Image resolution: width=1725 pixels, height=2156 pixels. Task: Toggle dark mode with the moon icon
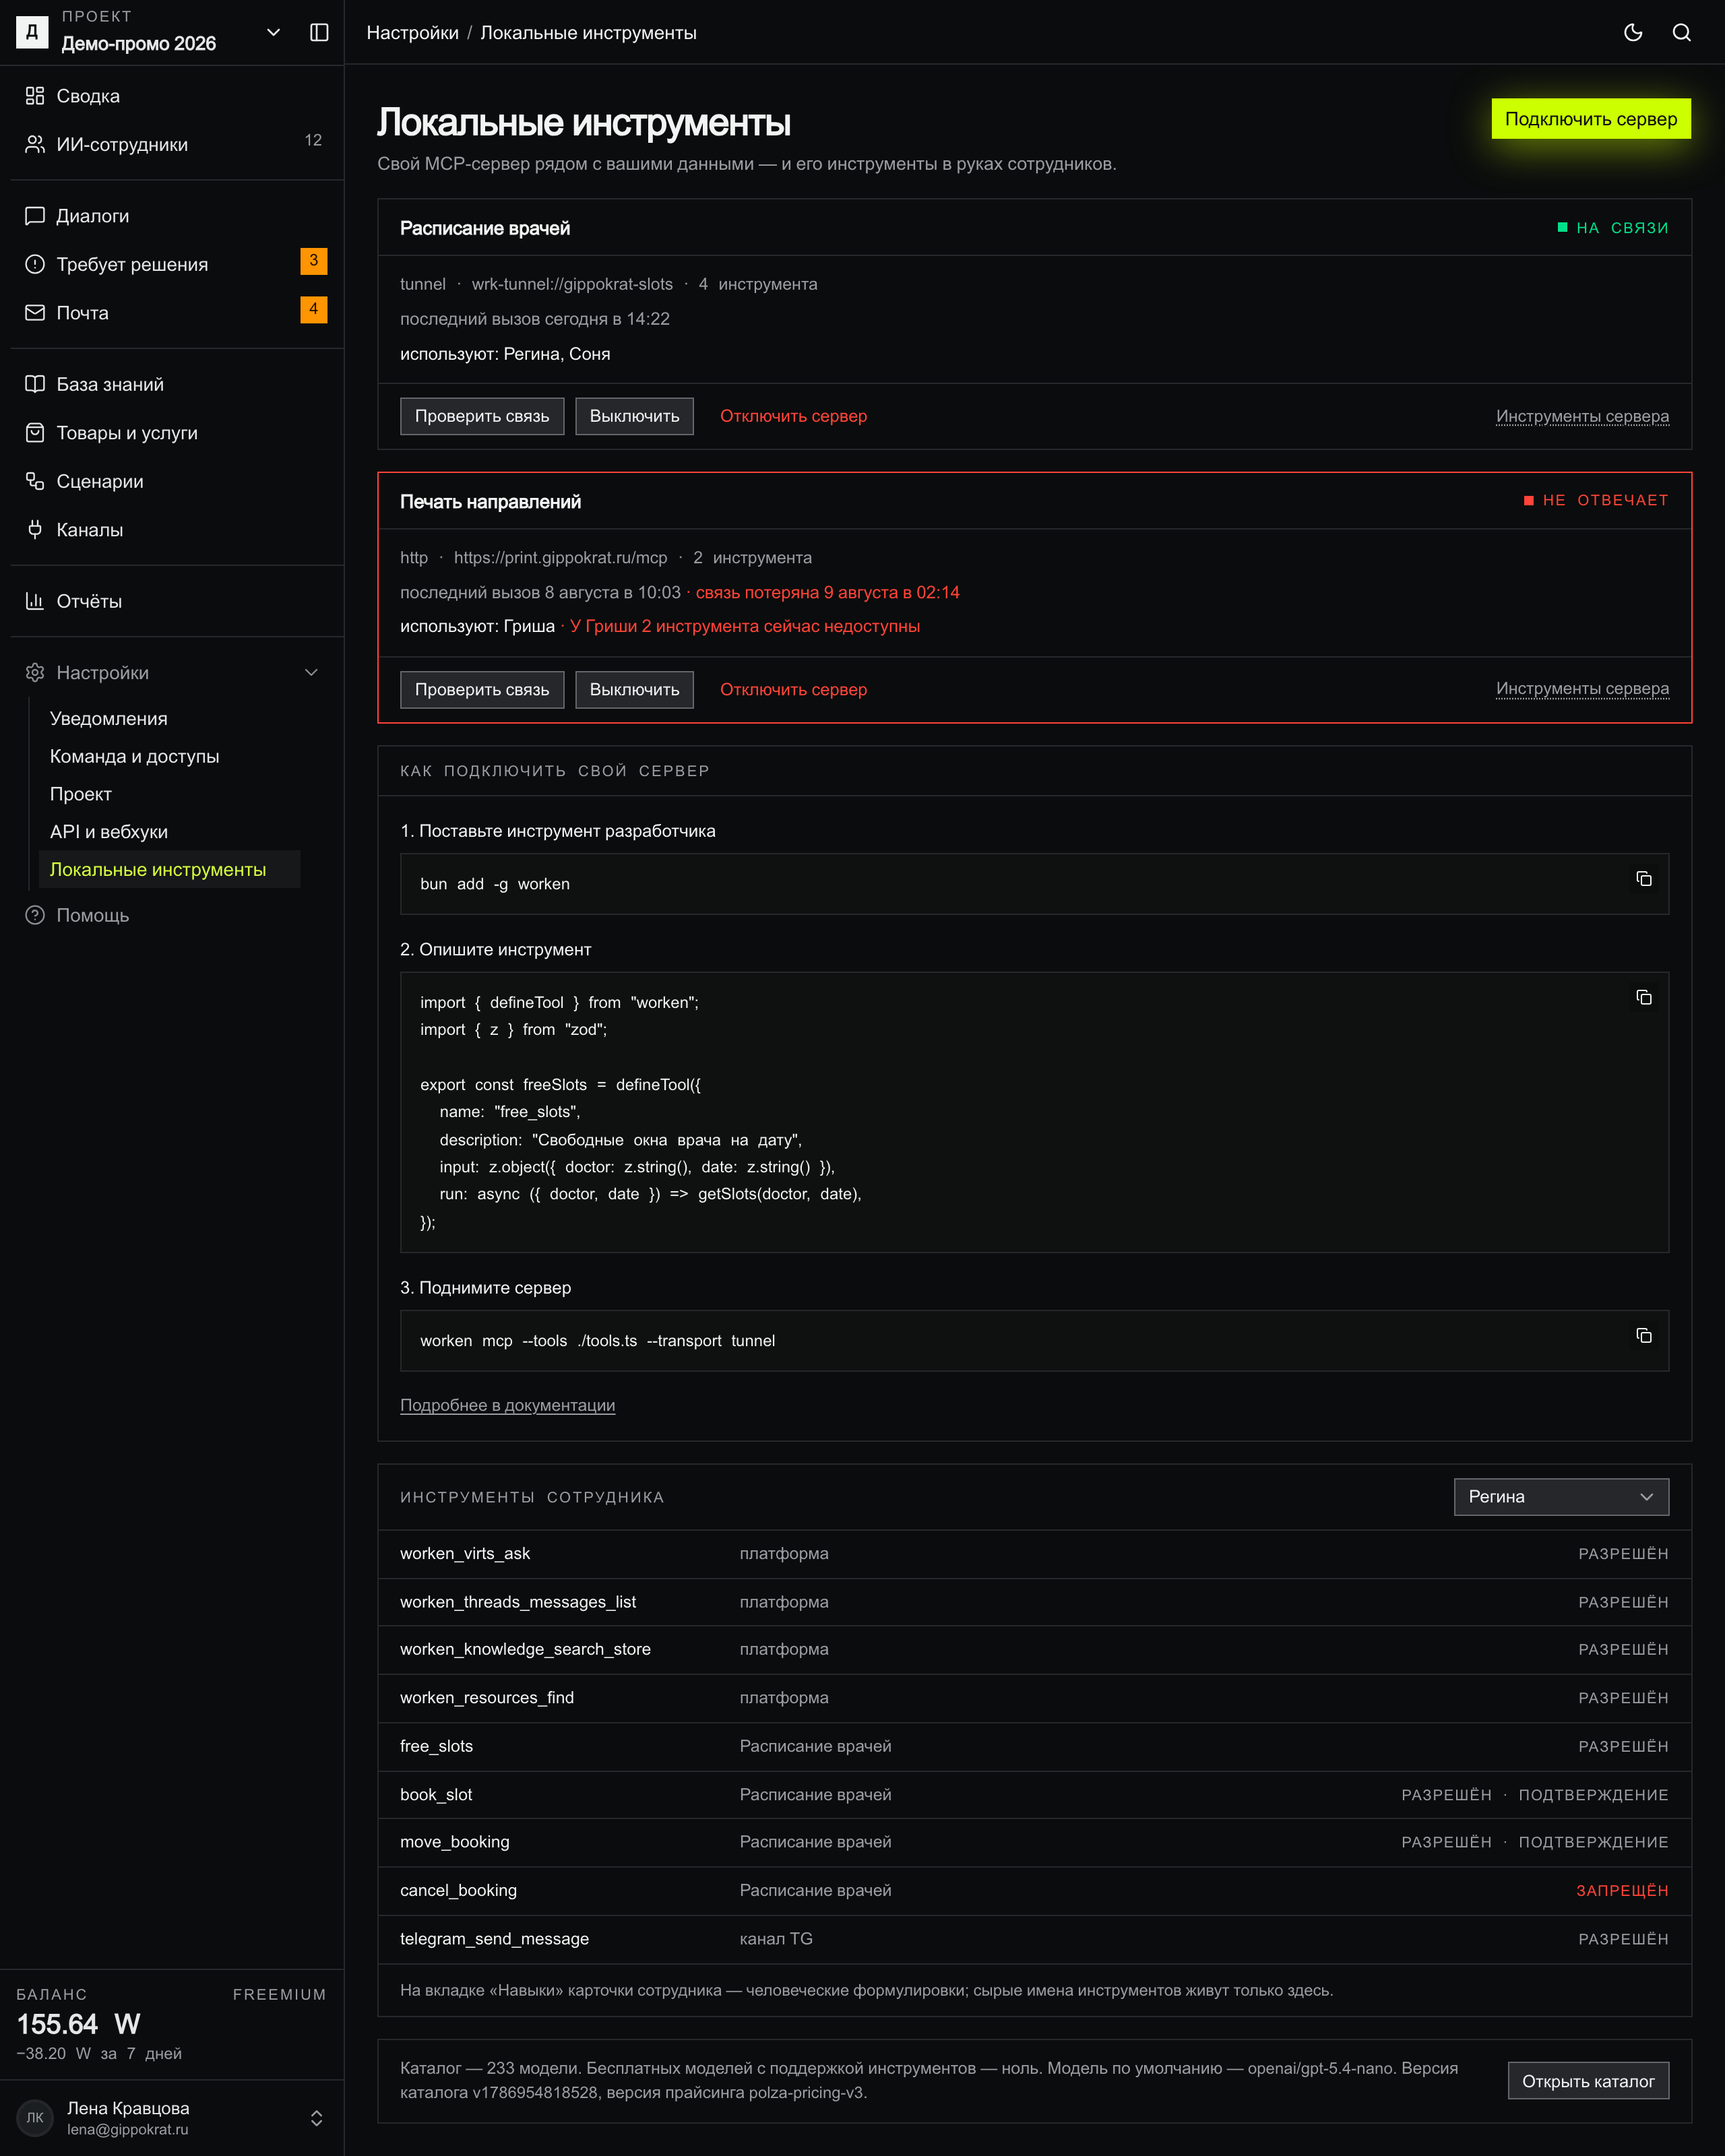tap(1633, 32)
